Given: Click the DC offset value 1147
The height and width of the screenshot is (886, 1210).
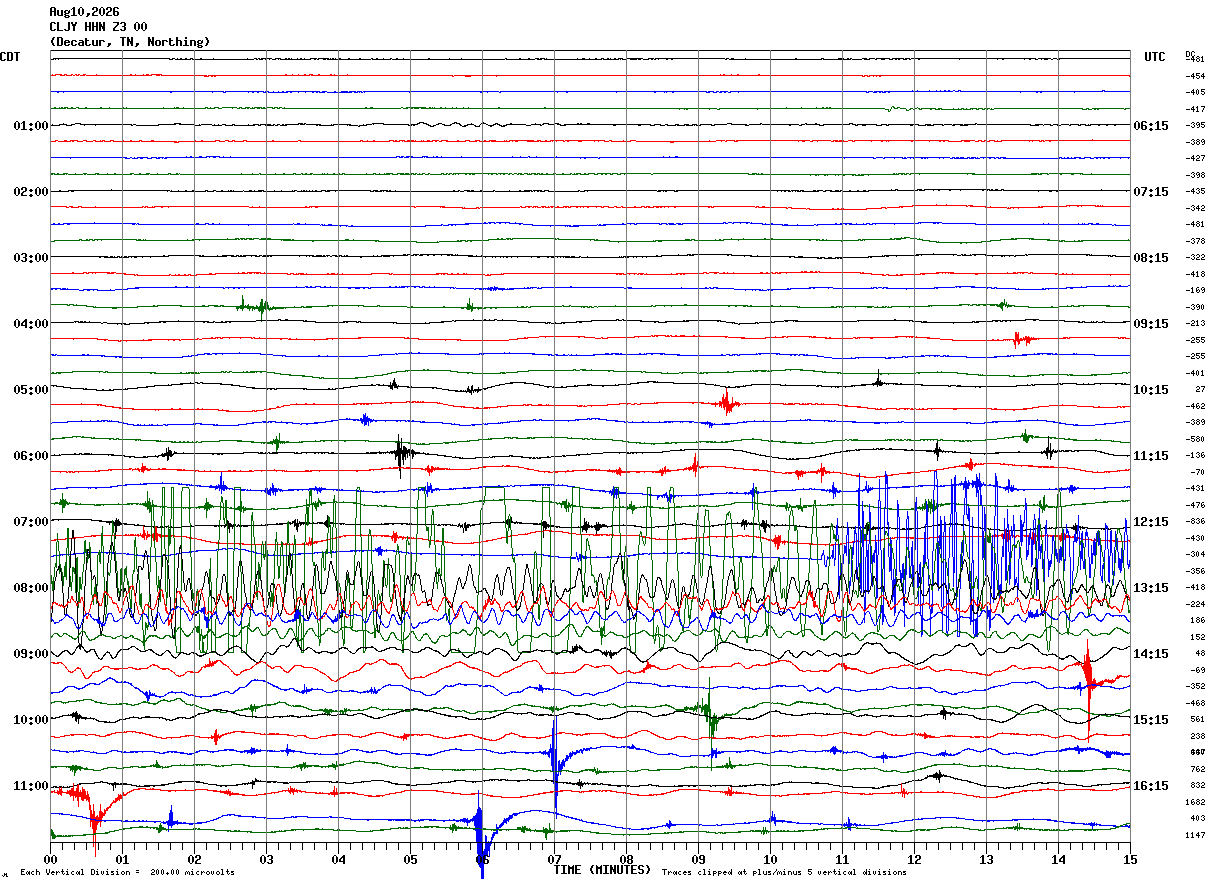Looking at the screenshot, I should (1195, 835).
